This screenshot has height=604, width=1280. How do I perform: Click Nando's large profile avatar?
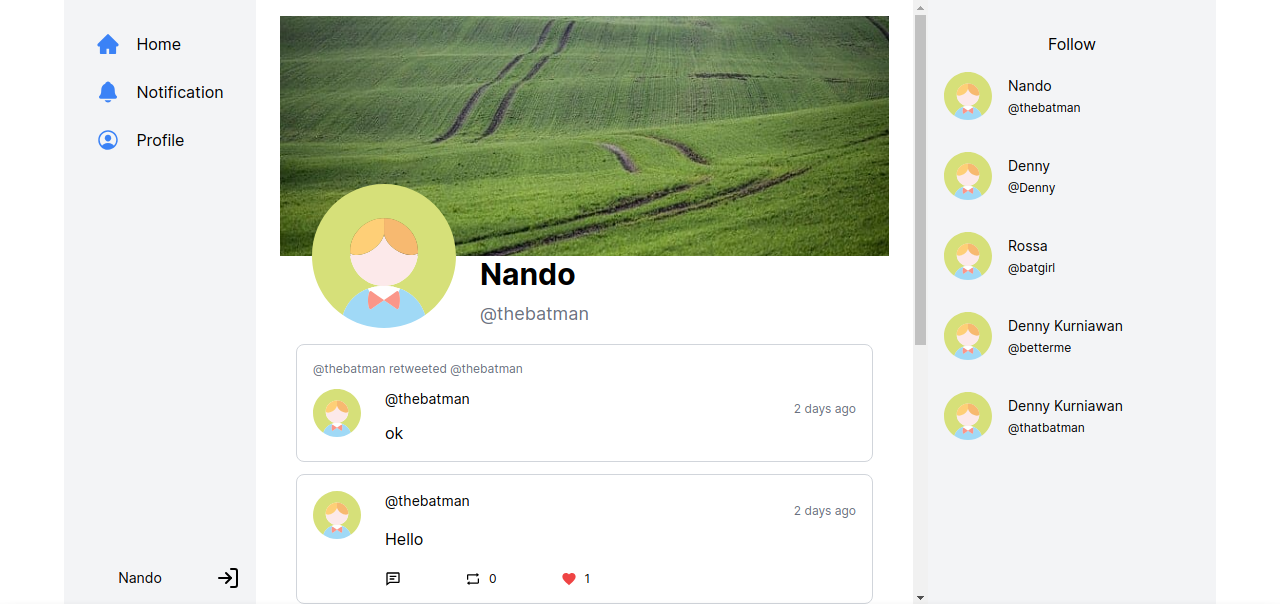pos(384,256)
